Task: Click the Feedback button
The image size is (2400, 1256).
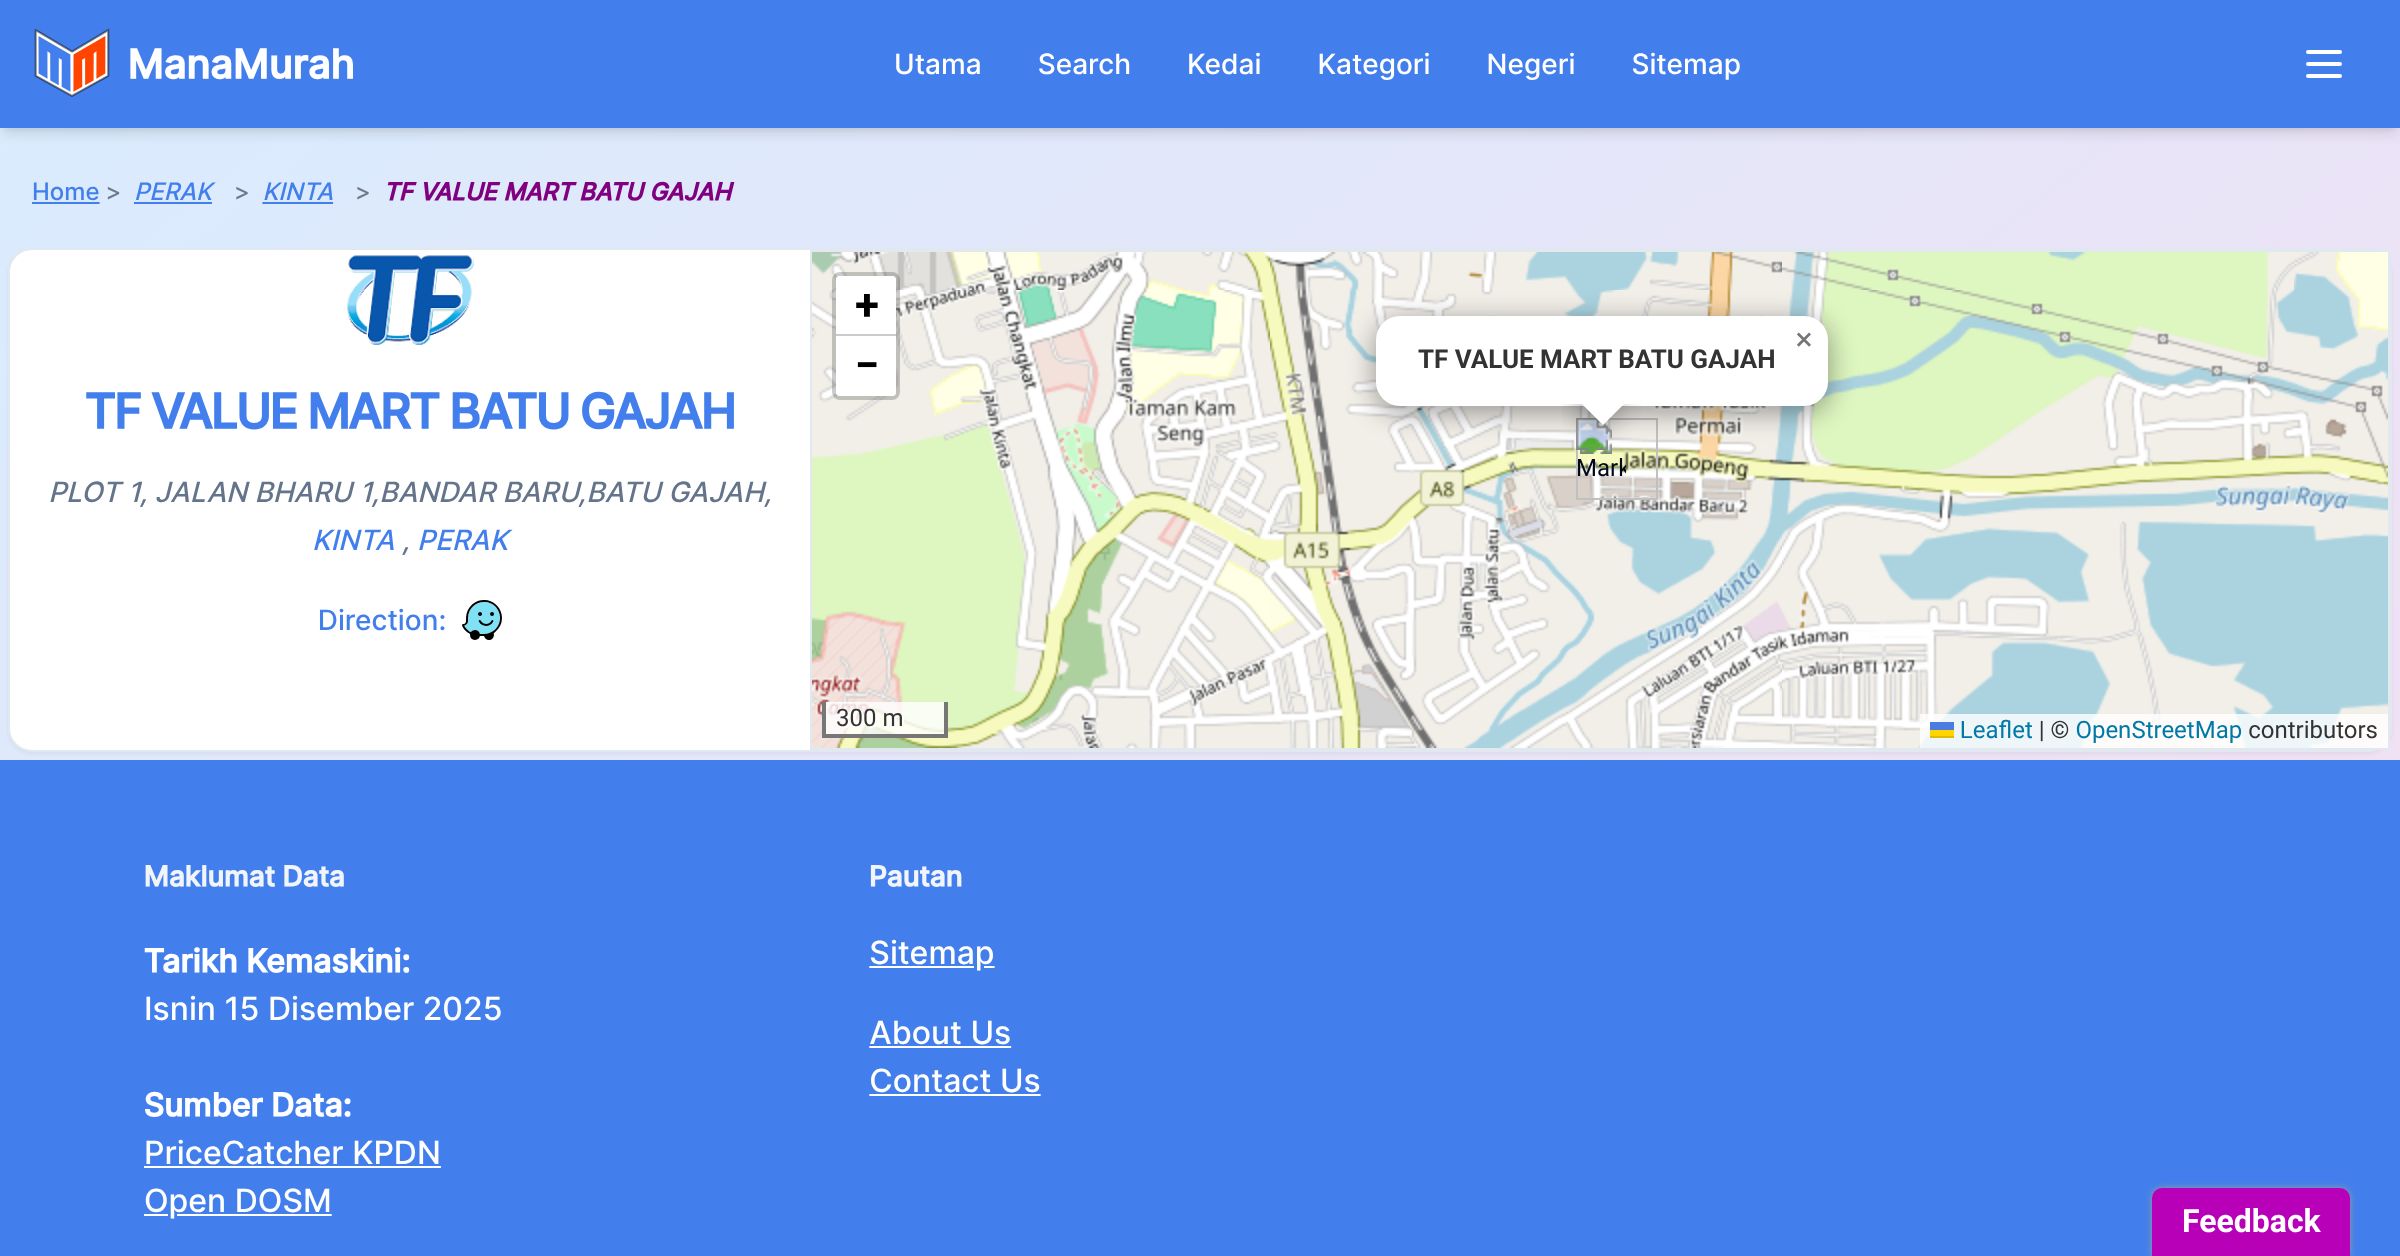Action: tap(2250, 1221)
